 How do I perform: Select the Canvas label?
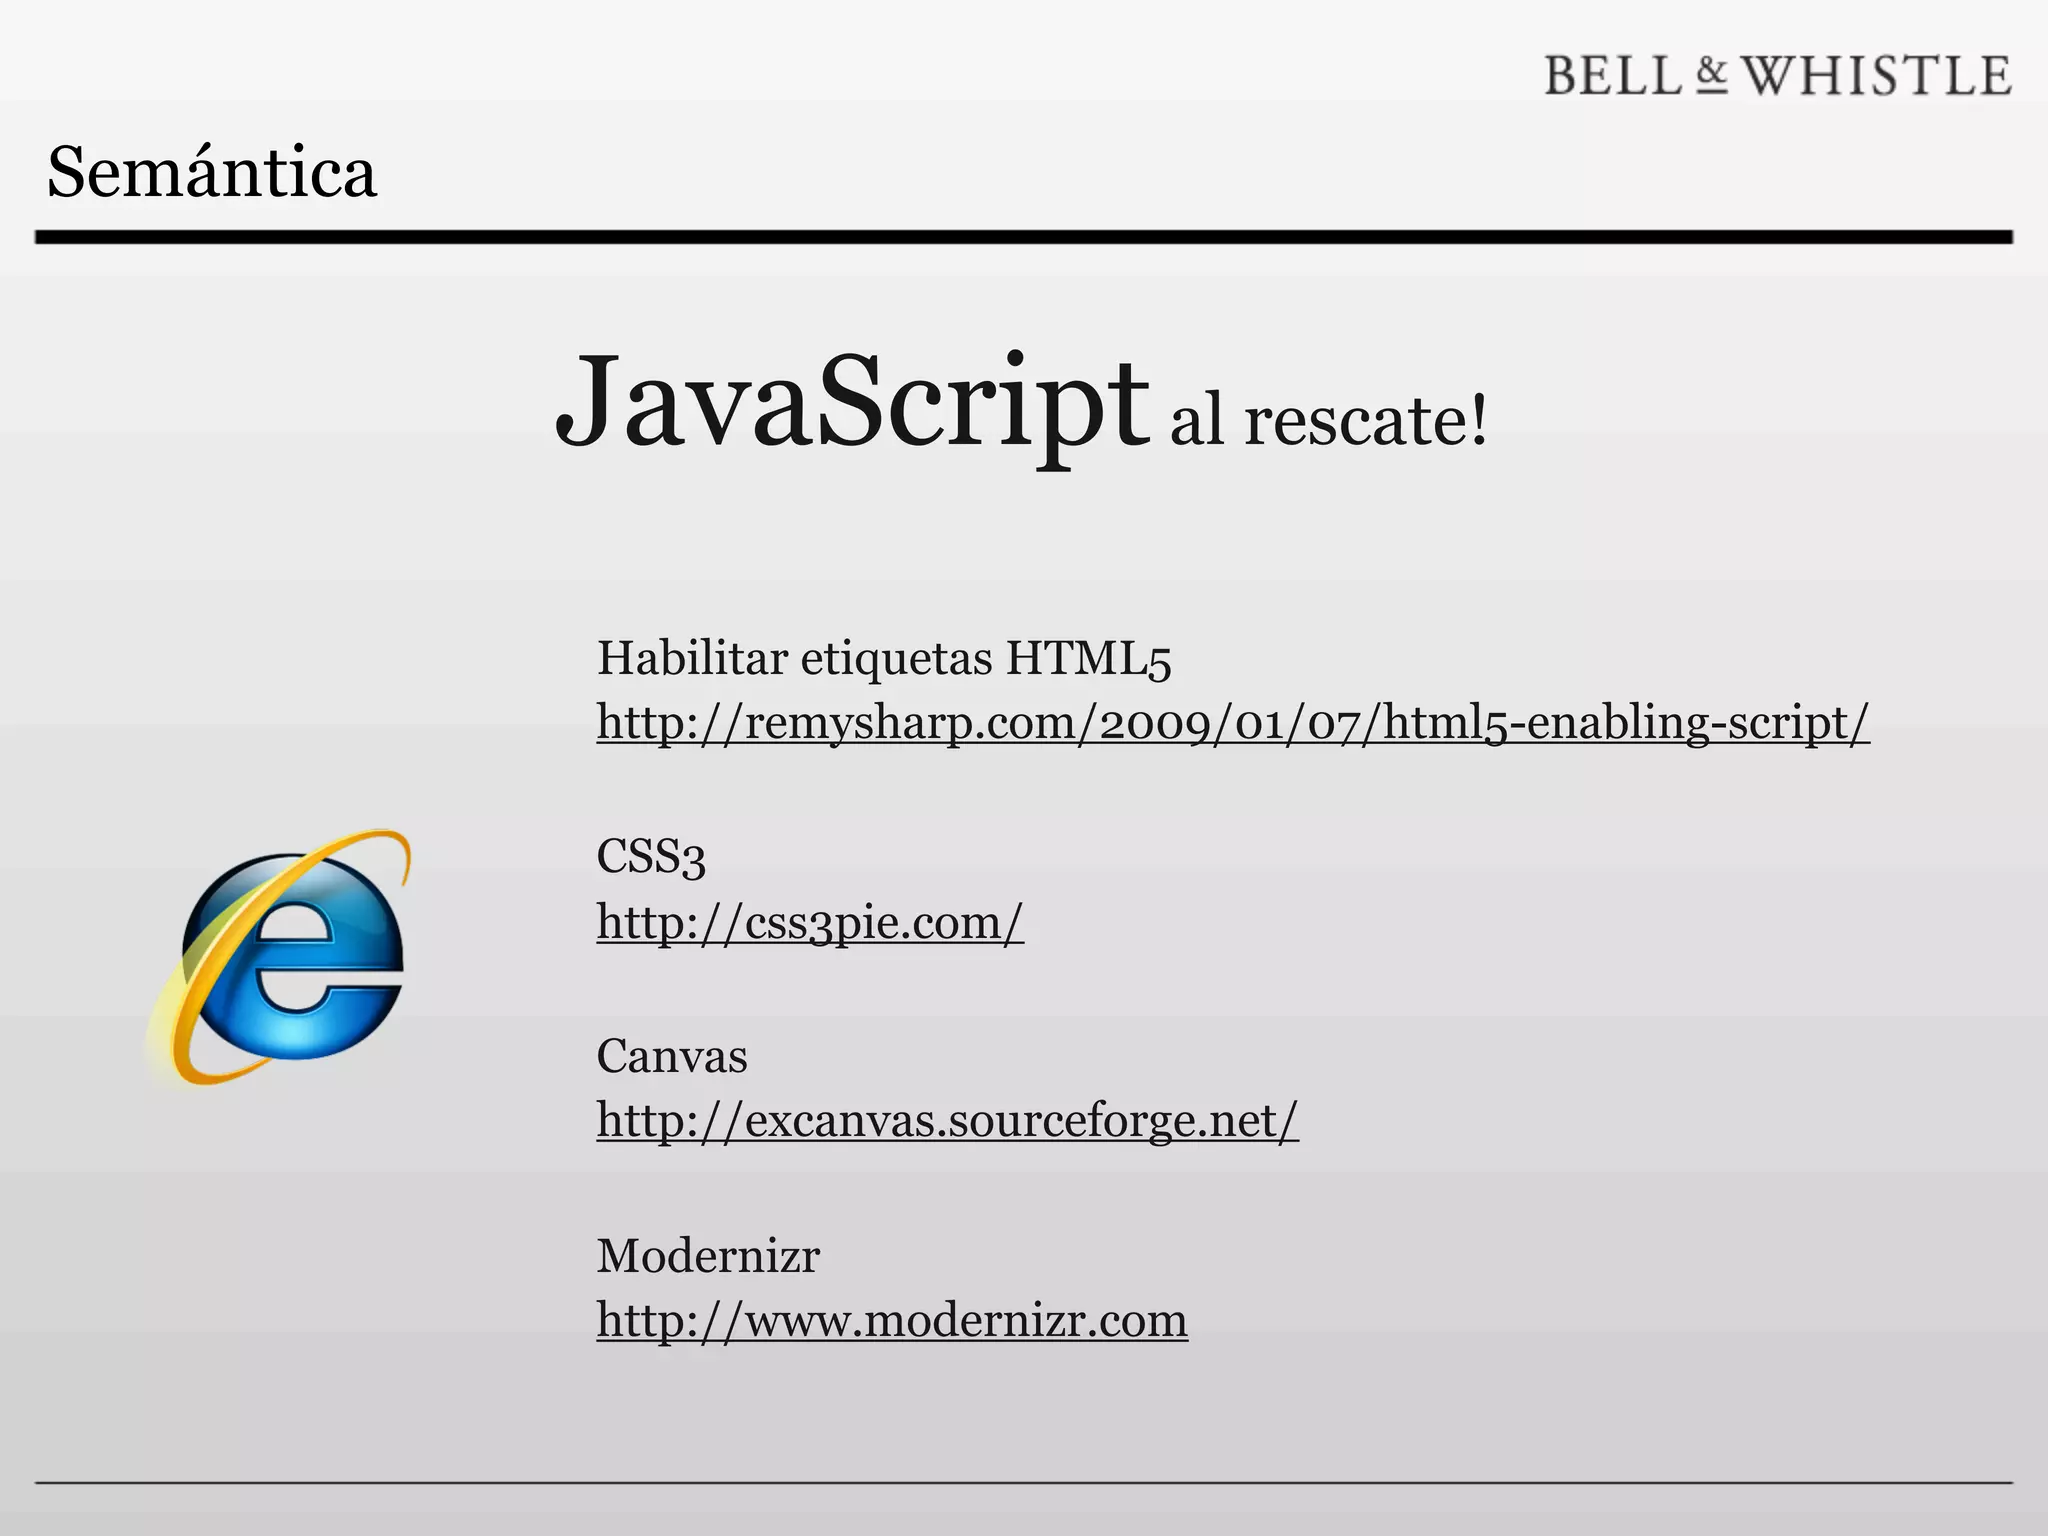pos(672,1057)
